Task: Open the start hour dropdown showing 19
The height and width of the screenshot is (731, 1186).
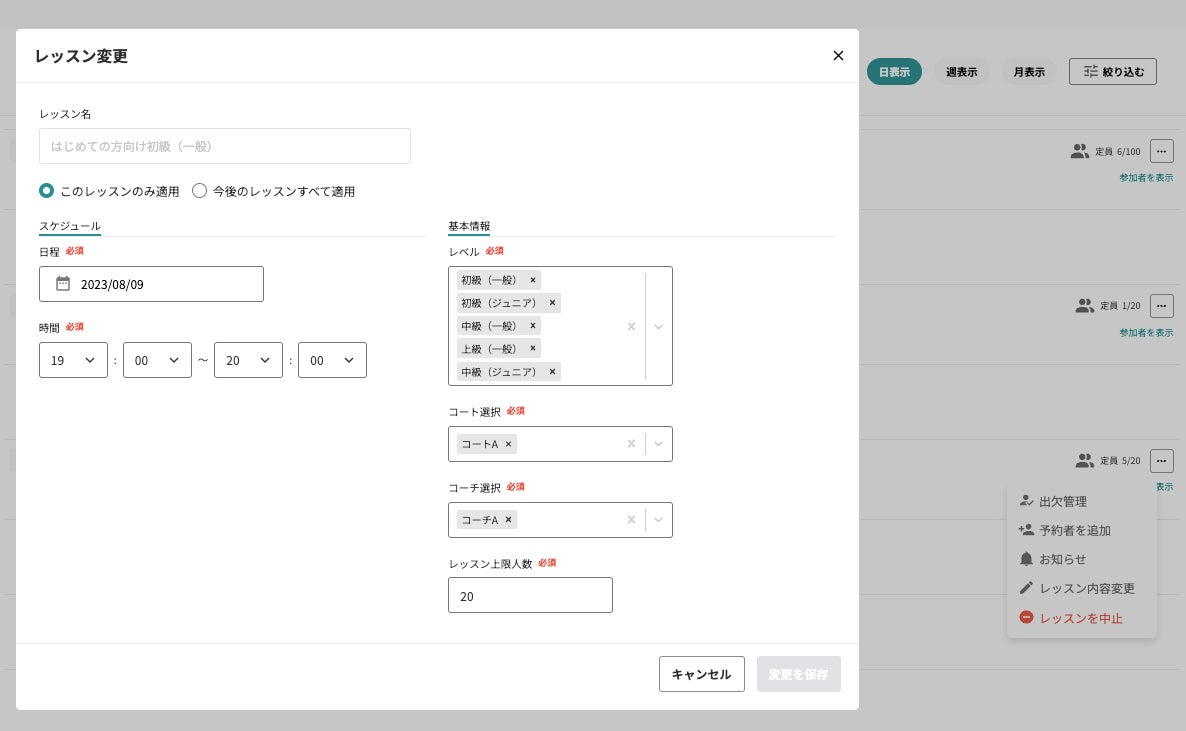Action: 73,360
